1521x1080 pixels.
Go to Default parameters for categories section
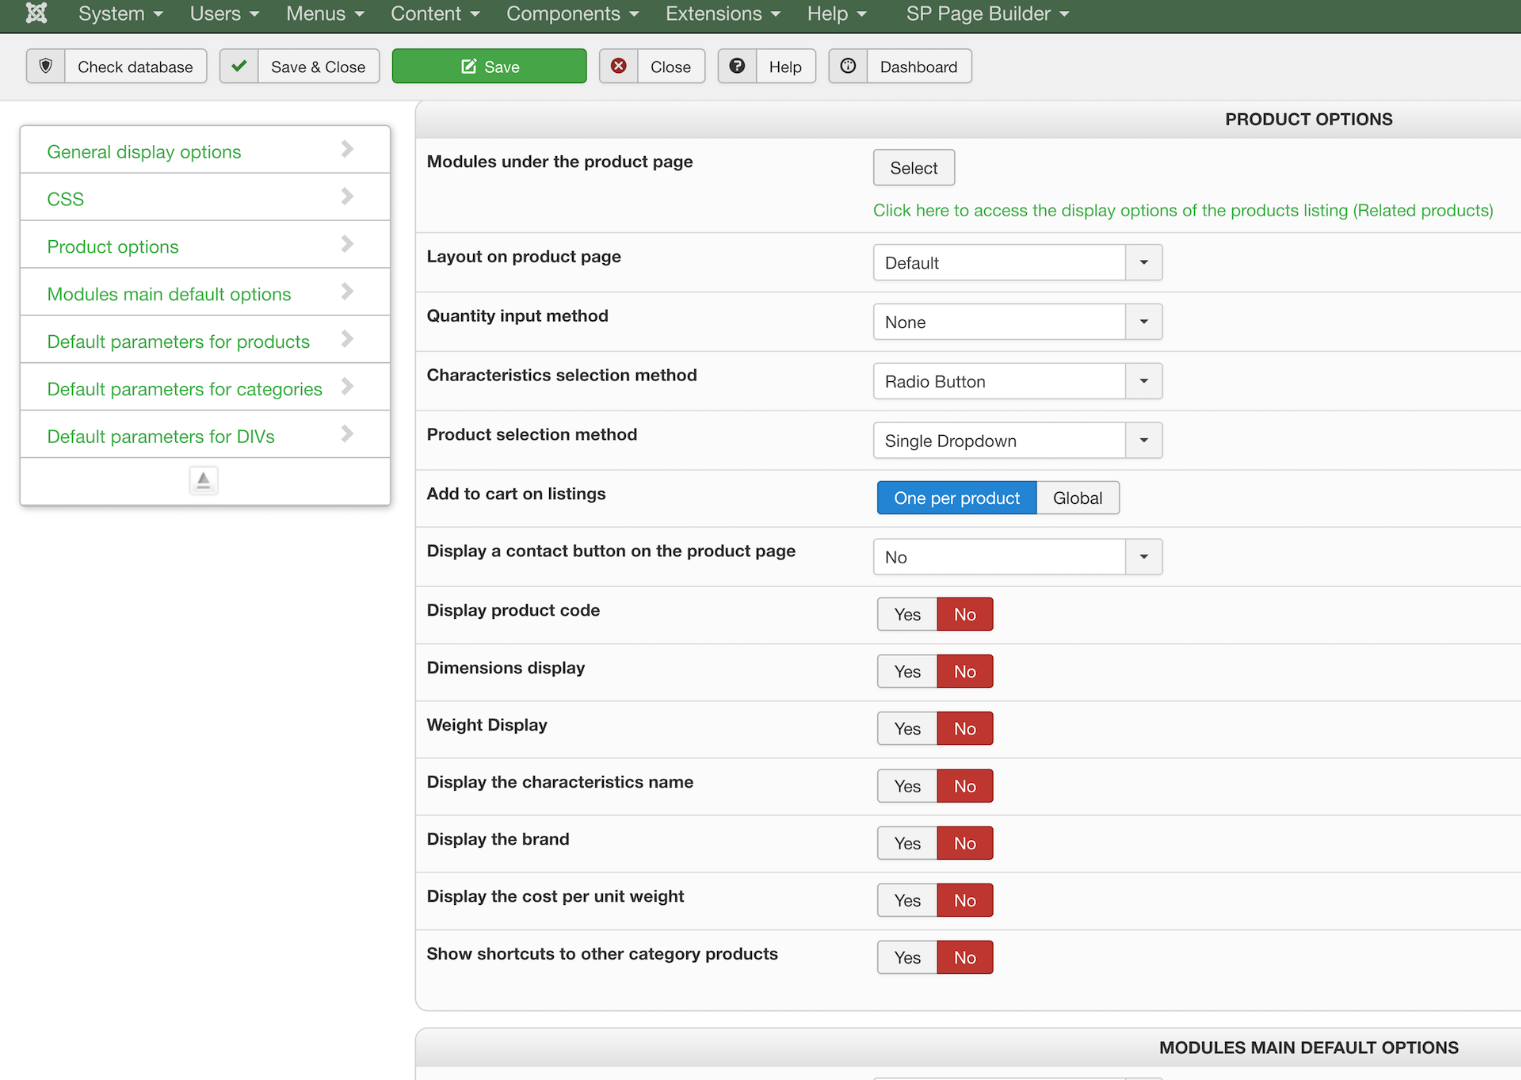[185, 389]
